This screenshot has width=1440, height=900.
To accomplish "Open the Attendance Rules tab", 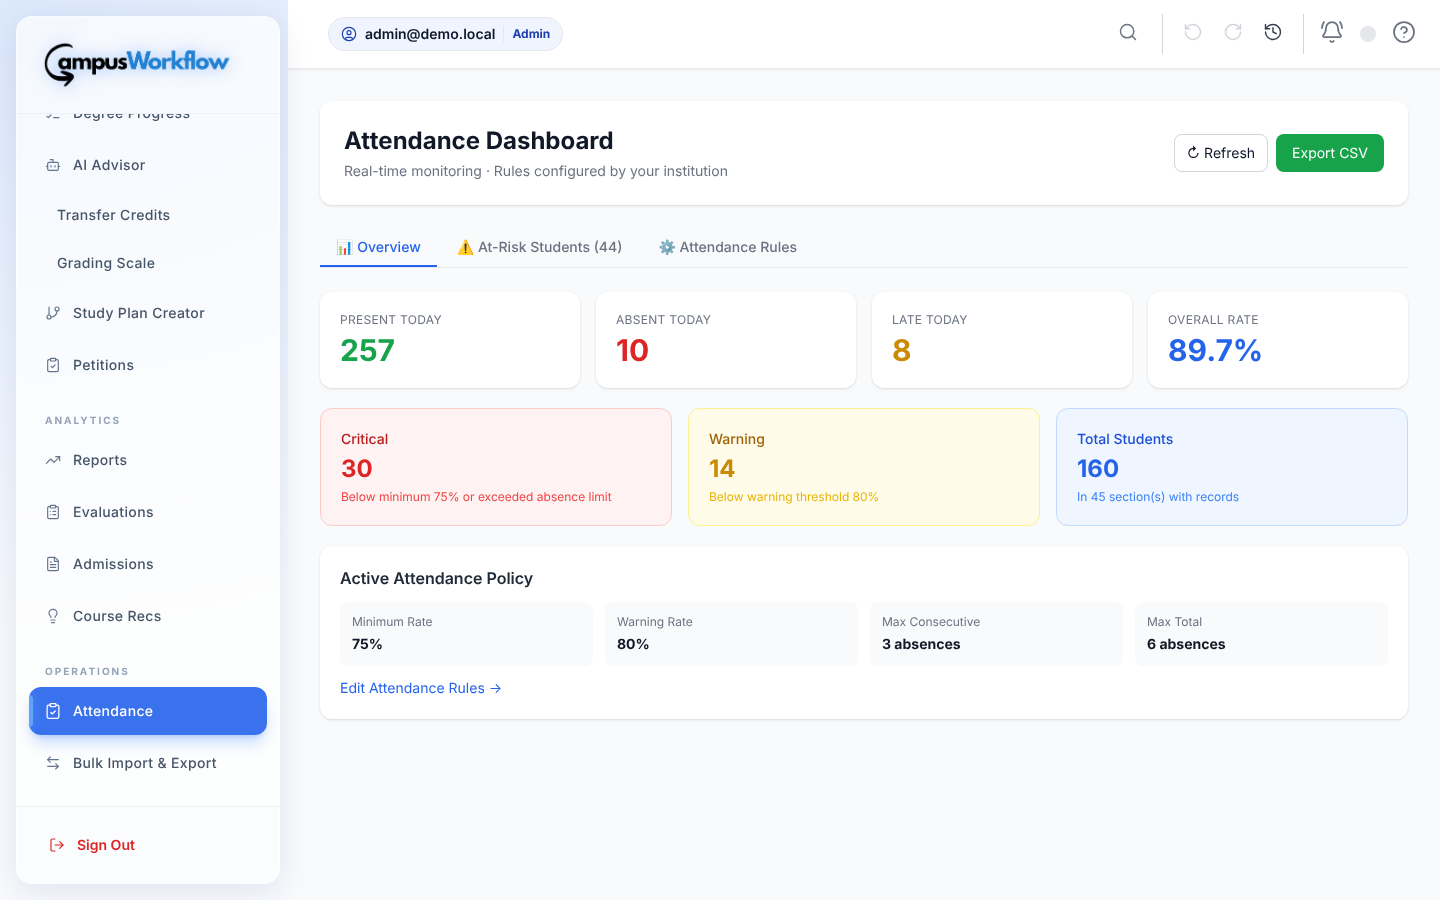I will point(727,247).
